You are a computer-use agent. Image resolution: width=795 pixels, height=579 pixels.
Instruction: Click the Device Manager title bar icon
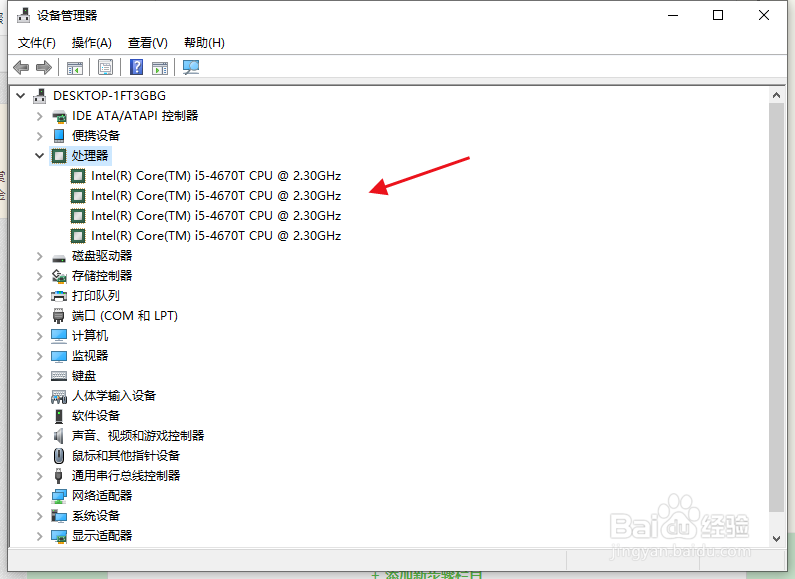point(23,15)
